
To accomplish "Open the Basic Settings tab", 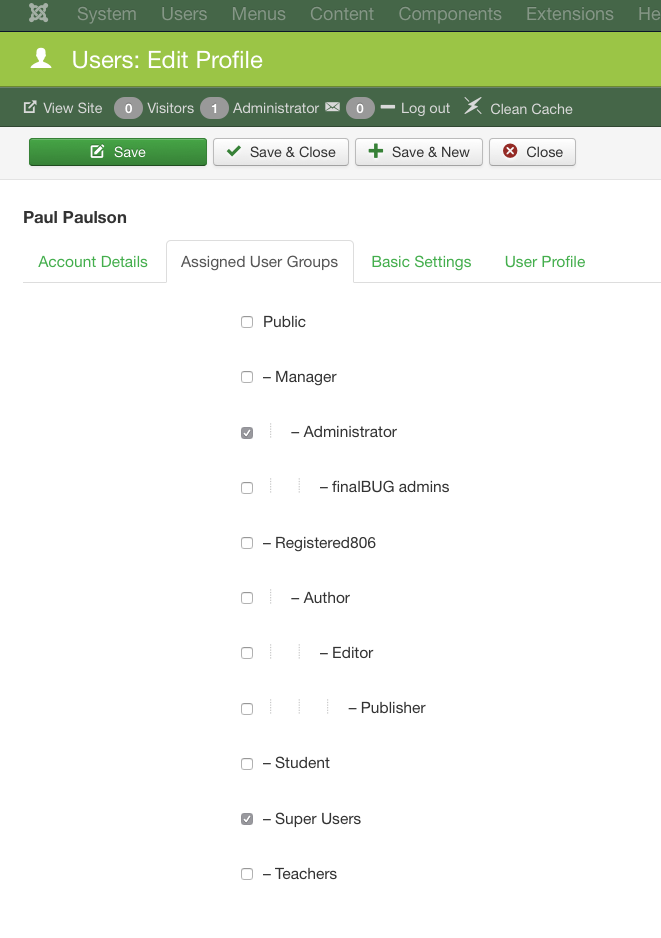I will 421,262.
